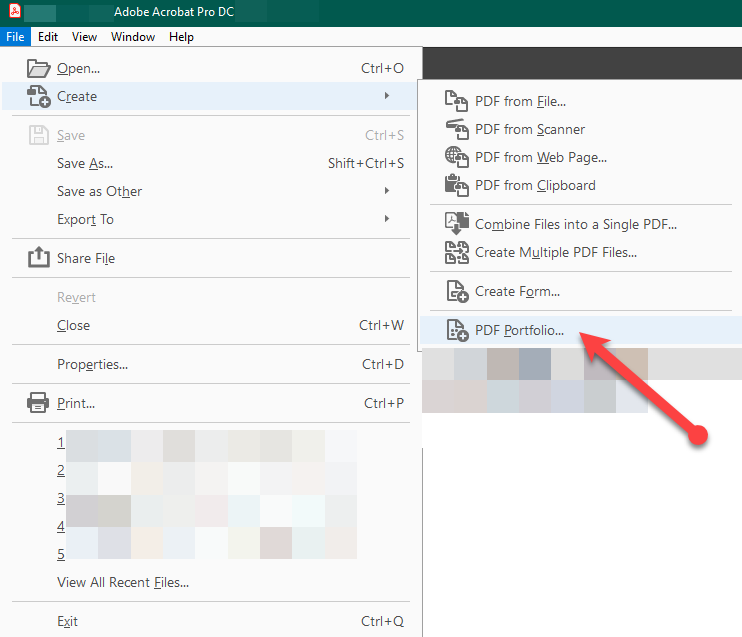
Task: Expand the Export To submenu arrow
Action: (387, 219)
